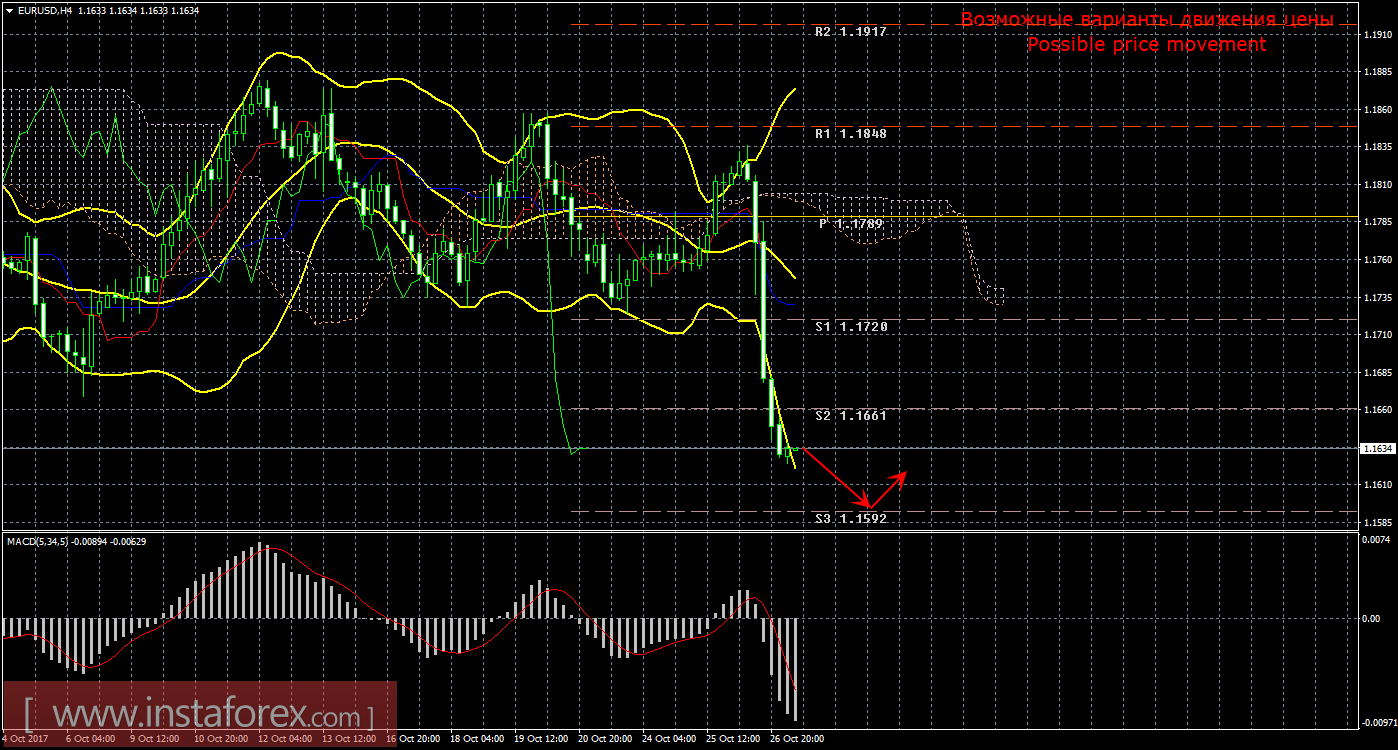Select the S2 1.1661 support label
The image size is (1398, 750).
[x=850, y=415]
